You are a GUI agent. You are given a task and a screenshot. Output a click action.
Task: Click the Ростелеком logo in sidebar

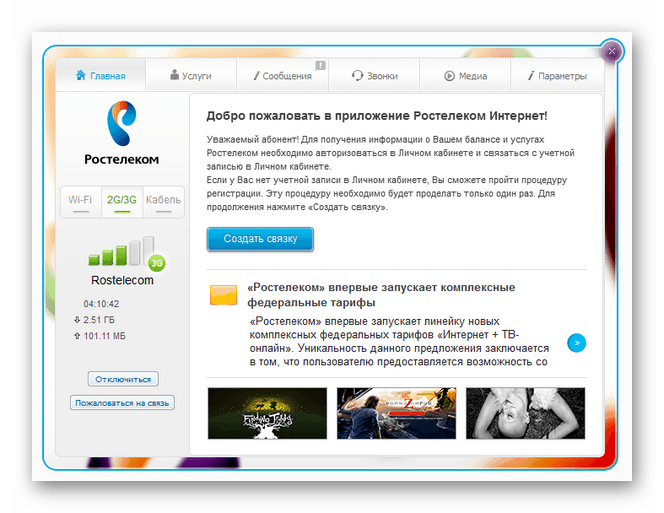coord(122,133)
